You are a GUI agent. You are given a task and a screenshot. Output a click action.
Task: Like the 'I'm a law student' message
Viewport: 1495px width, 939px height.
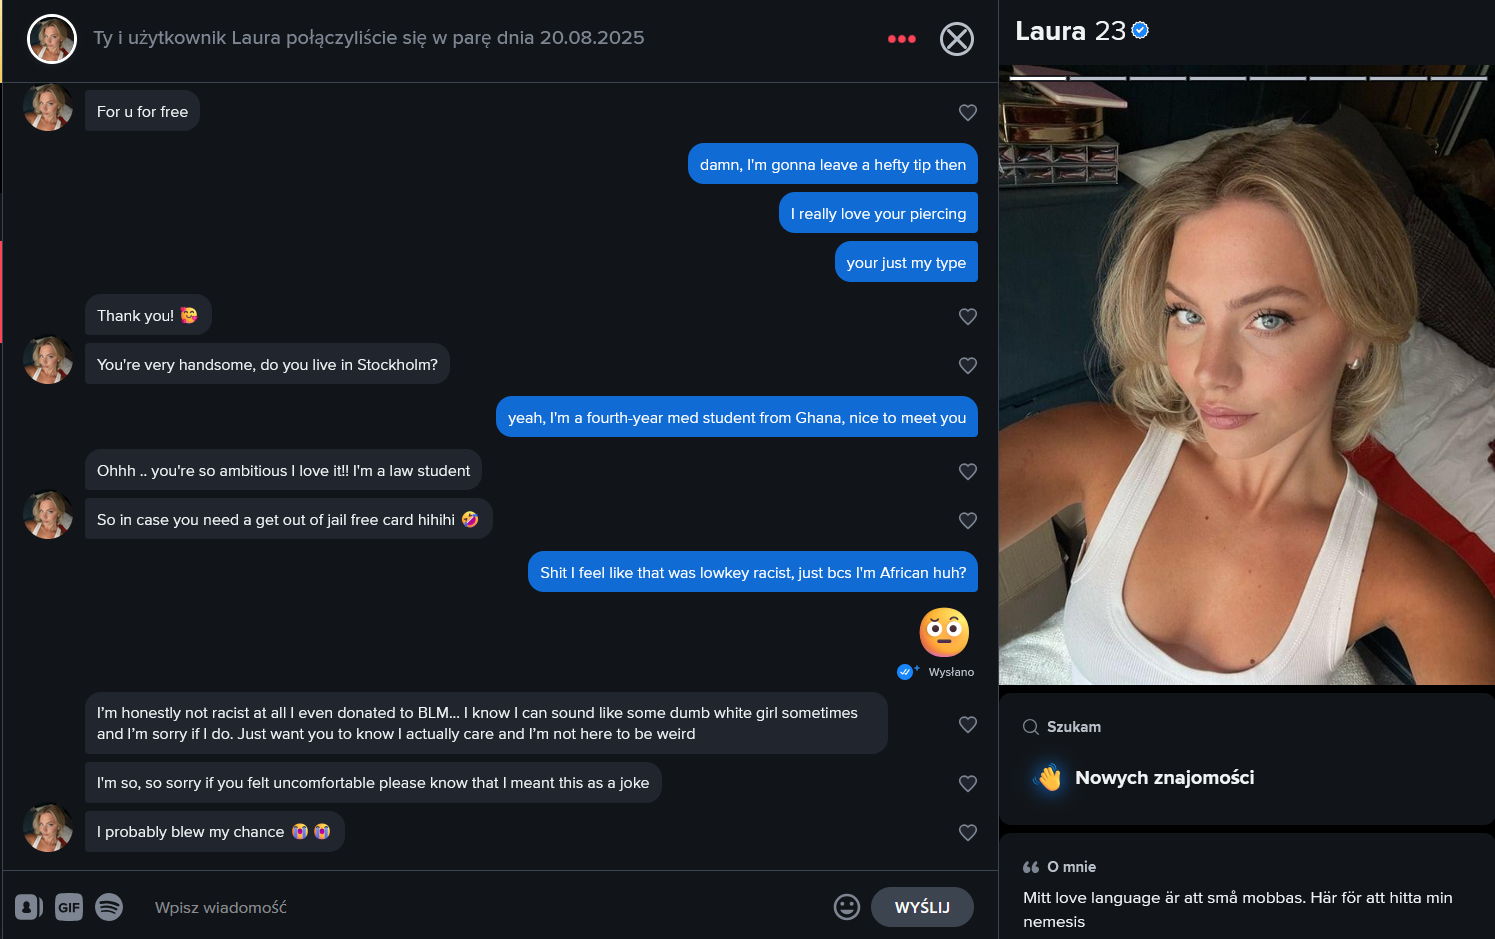pyautogui.click(x=968, y=471)
